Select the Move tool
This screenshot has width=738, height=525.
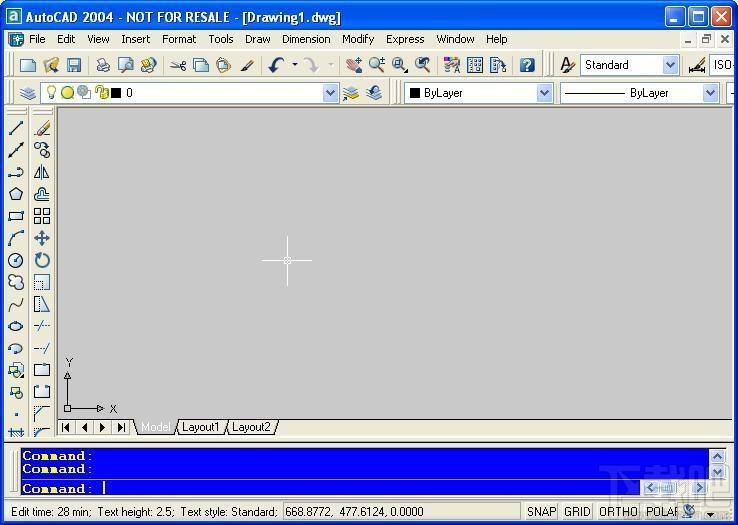click(x=42, y=238)
